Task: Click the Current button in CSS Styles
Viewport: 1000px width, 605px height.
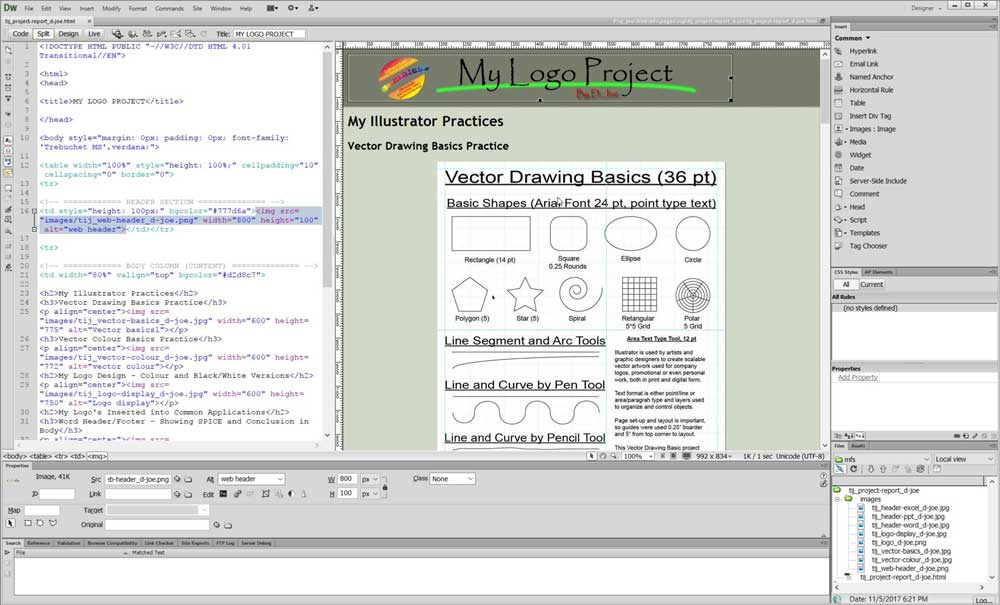Action: tap(871, 284)
